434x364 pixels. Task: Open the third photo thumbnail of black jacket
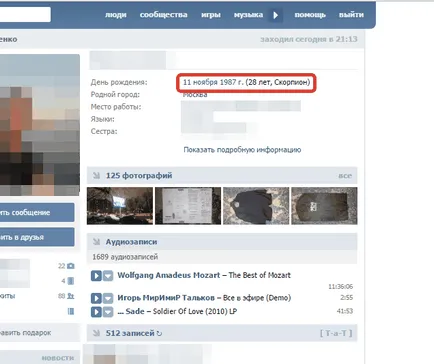(x=256, y=206)
